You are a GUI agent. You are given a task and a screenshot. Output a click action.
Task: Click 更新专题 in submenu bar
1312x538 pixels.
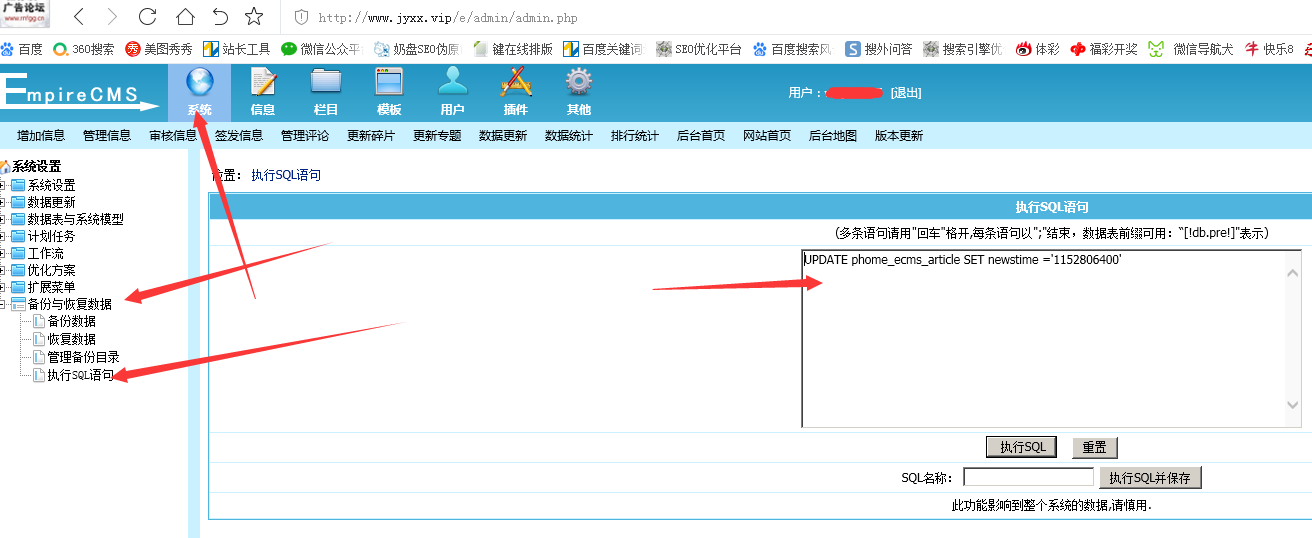(437, 136)
